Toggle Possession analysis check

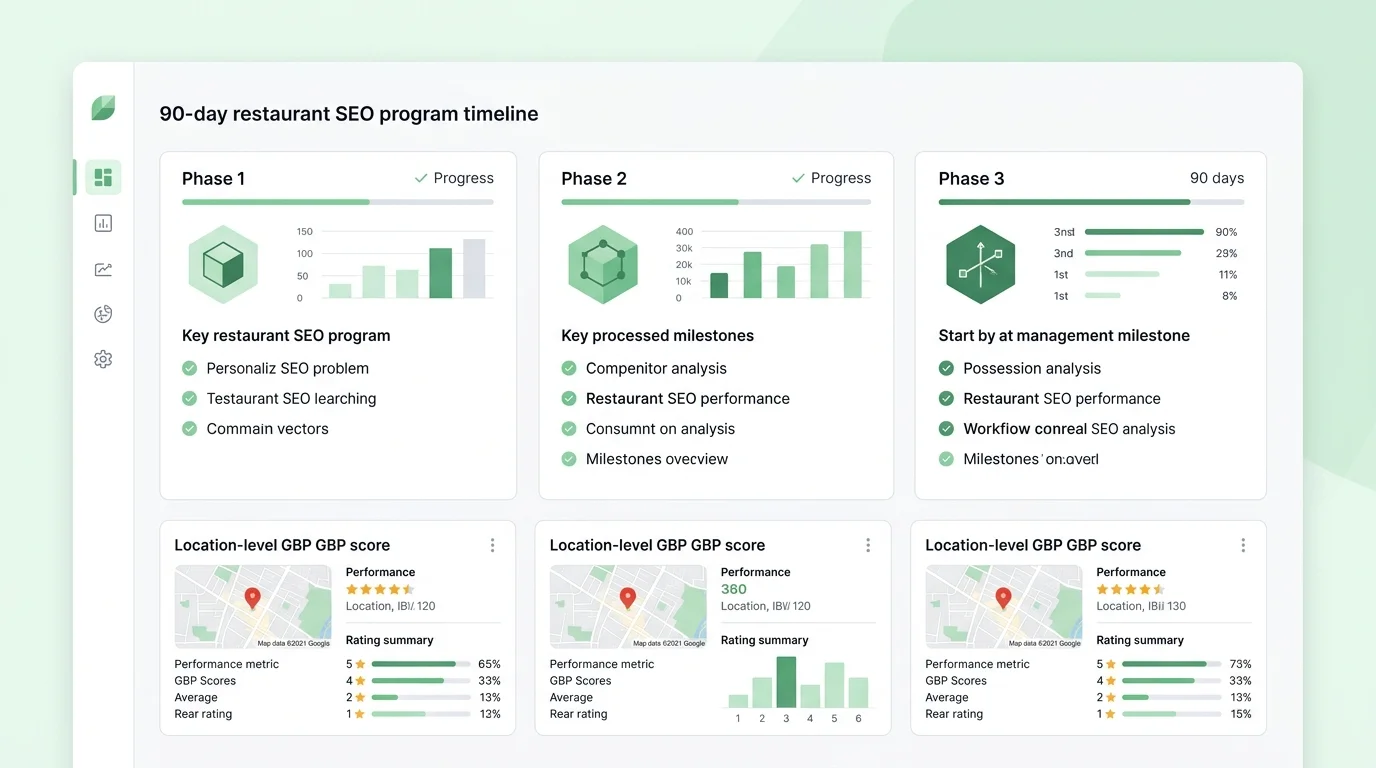(946, 368)
